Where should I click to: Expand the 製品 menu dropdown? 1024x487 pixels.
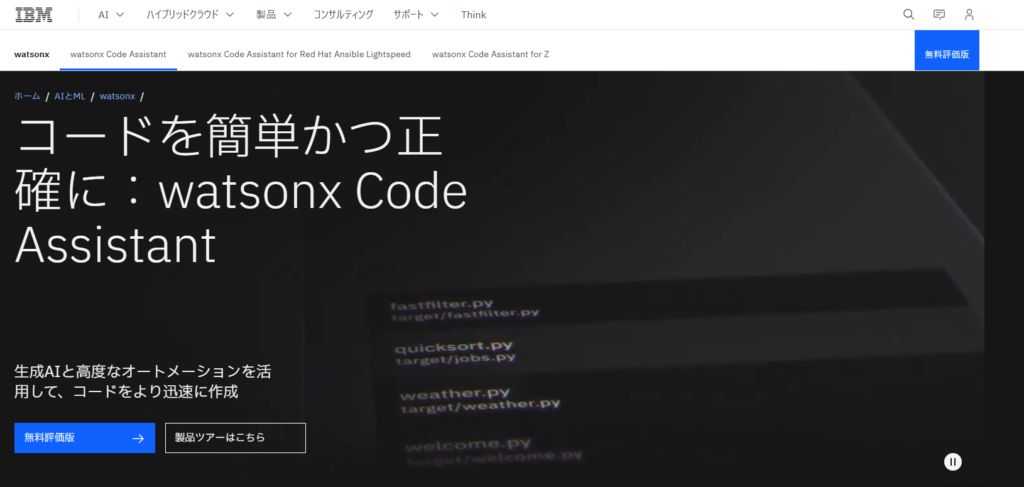click(274, 14)
